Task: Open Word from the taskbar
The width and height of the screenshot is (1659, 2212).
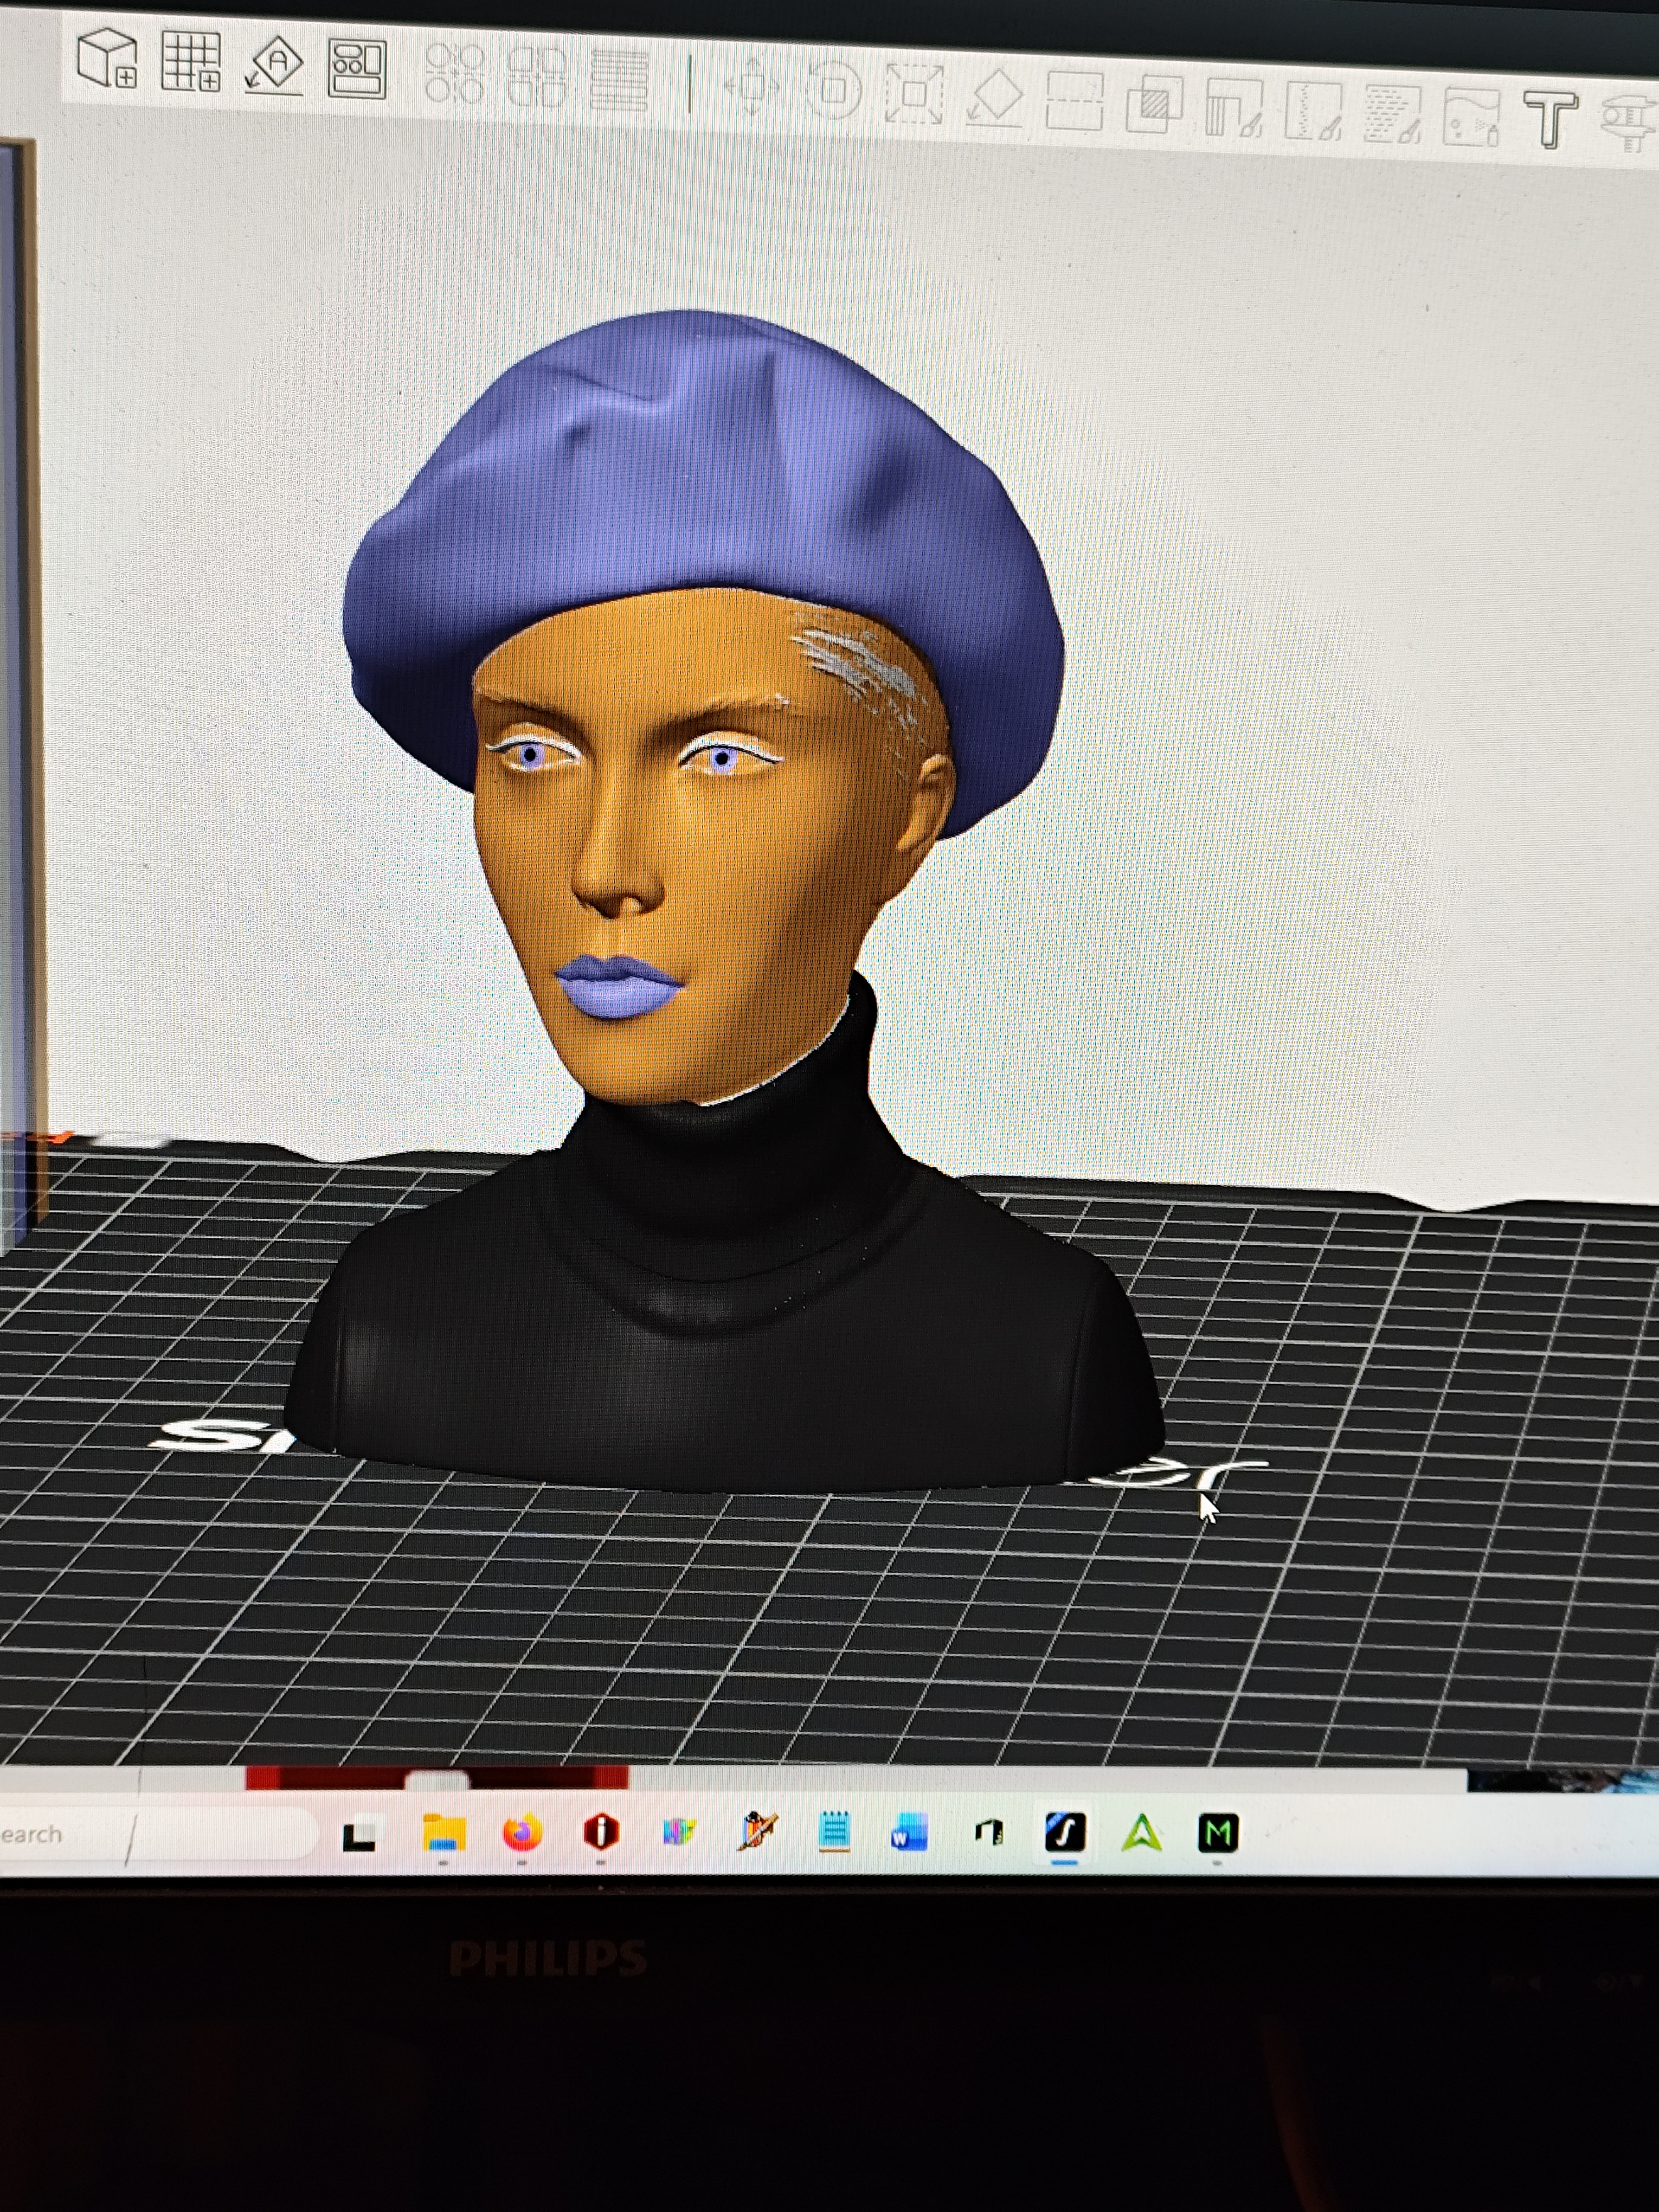Action: pyautogui.click(x=910, y=1833)
